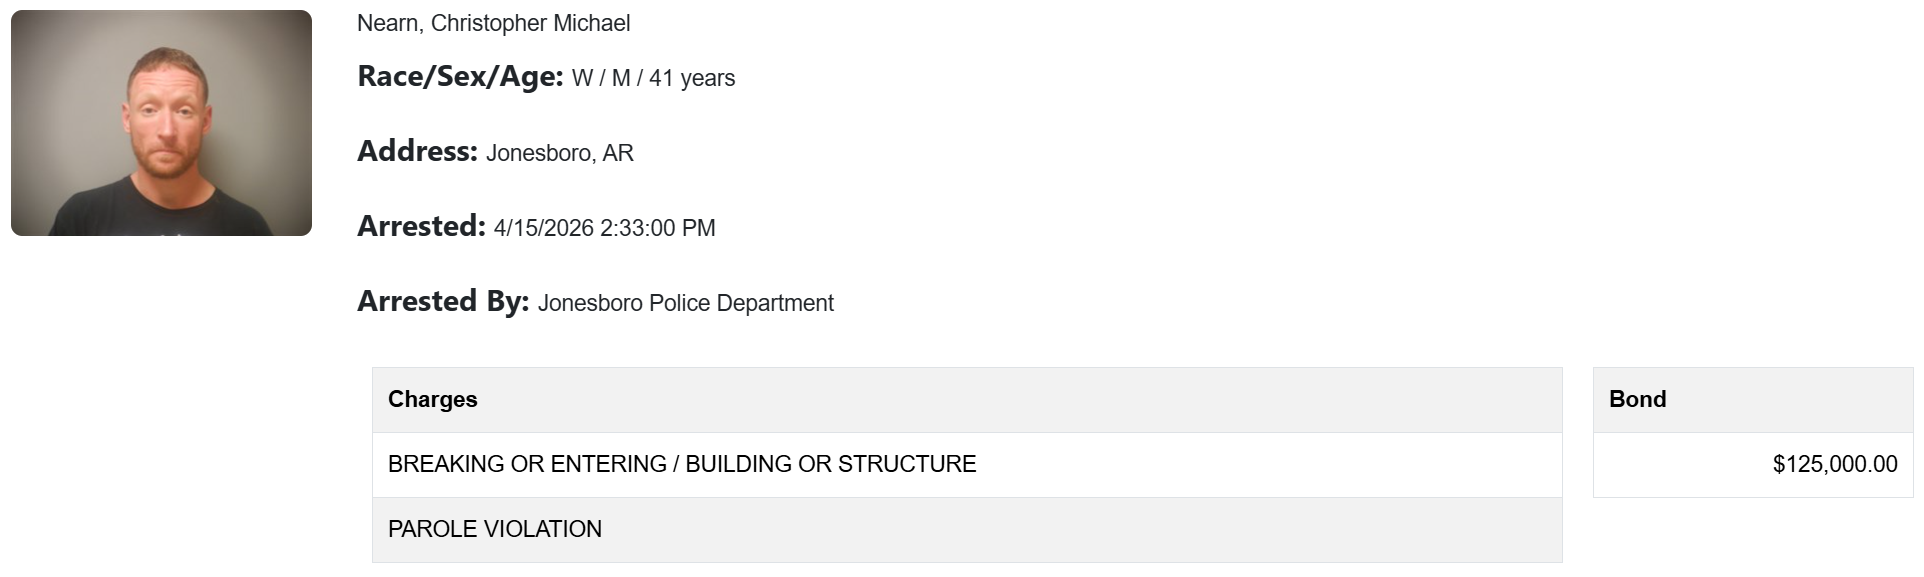The height and width of the screenshot is (577, 1924).
Task: Select the Parole Violation charge row
Action: 495,529
